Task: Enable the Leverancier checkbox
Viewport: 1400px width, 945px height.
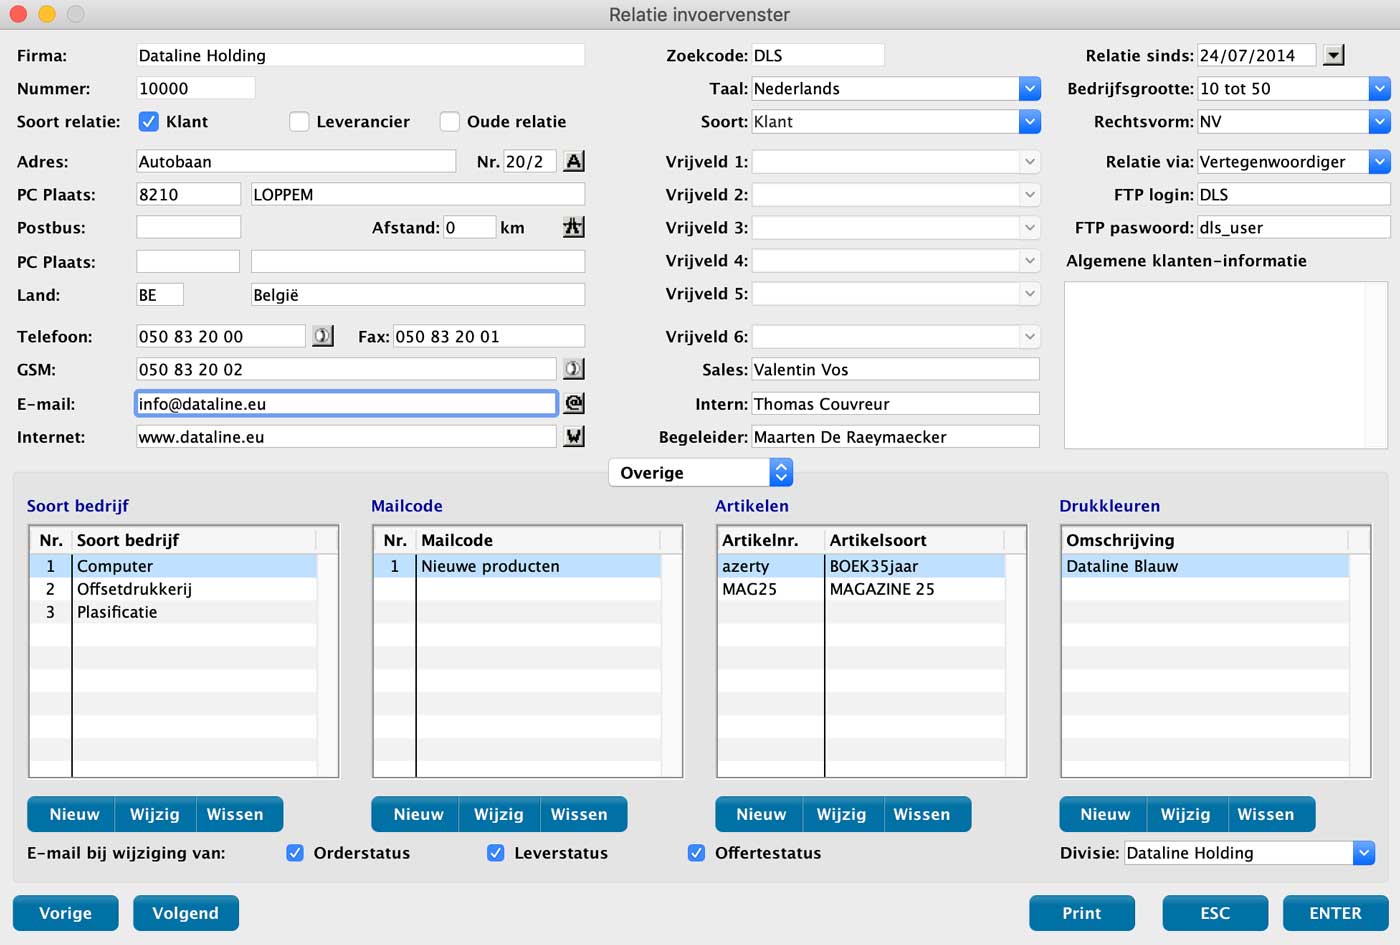Action: click(299, 121)
